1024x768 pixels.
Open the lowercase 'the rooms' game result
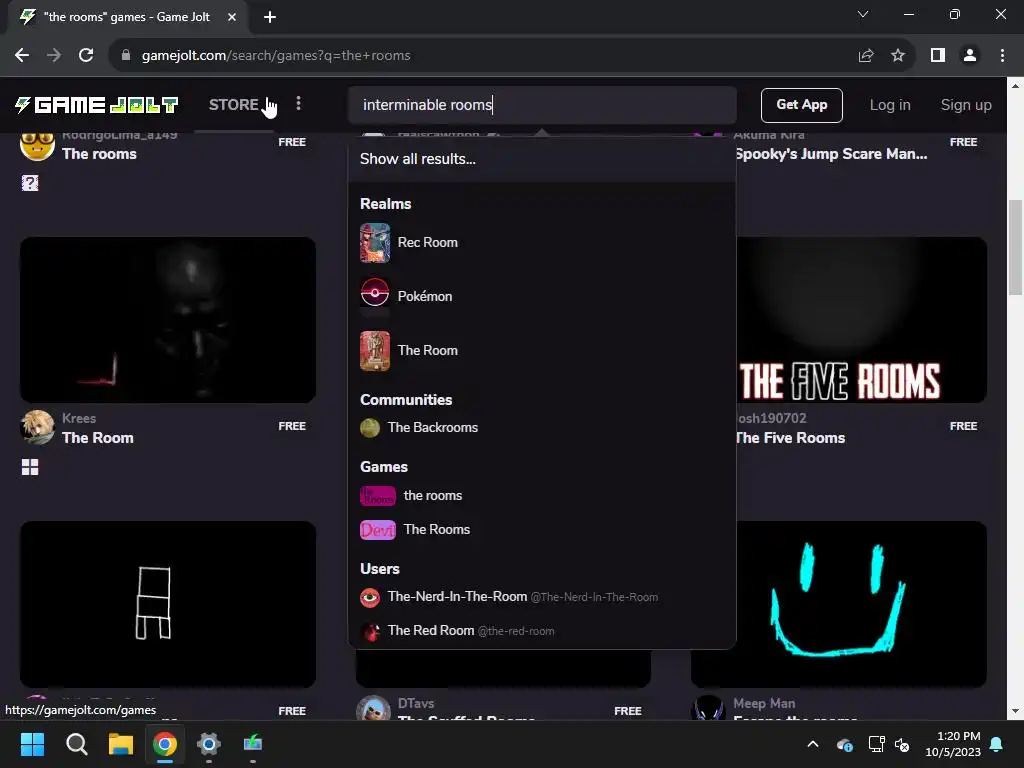tap(542, 496)
